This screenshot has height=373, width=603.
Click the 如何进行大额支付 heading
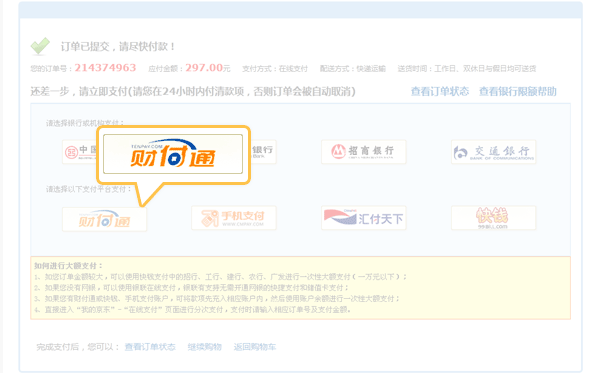point(68,266)
